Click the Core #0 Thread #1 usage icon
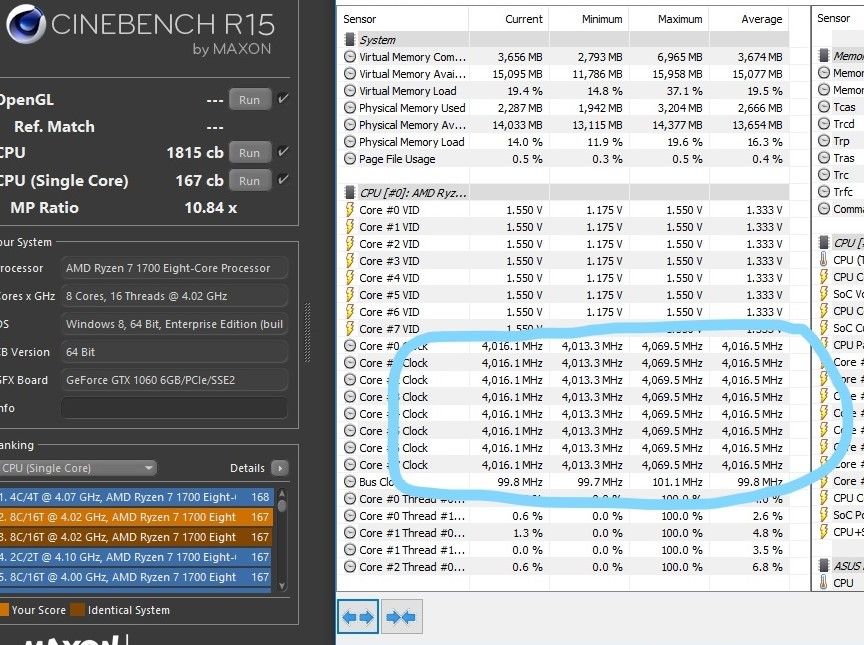The image size is (864, 645). (349, 516)
